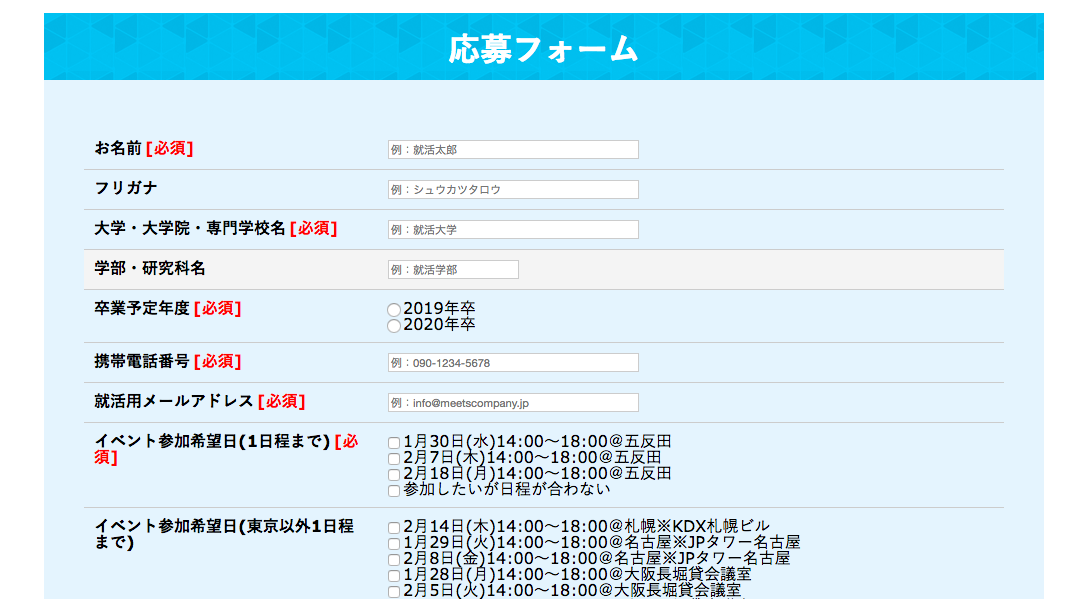1082x599 pixels.
Task: Check 2月5日(火) 大阪長堀貸会議室 option
Action: click(x=394, y=591)
